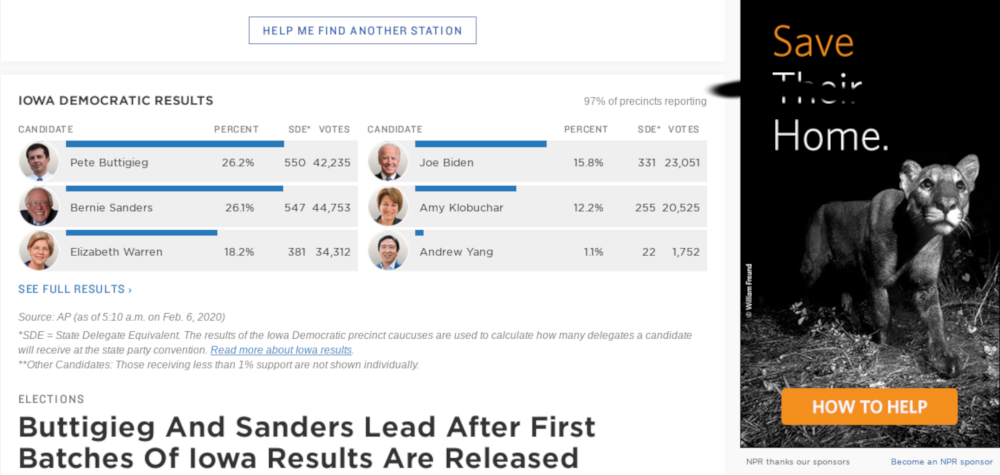
Task: Click the Iowa Democratic Results heading
Action: pyautogui.click(x=116, y=101)
